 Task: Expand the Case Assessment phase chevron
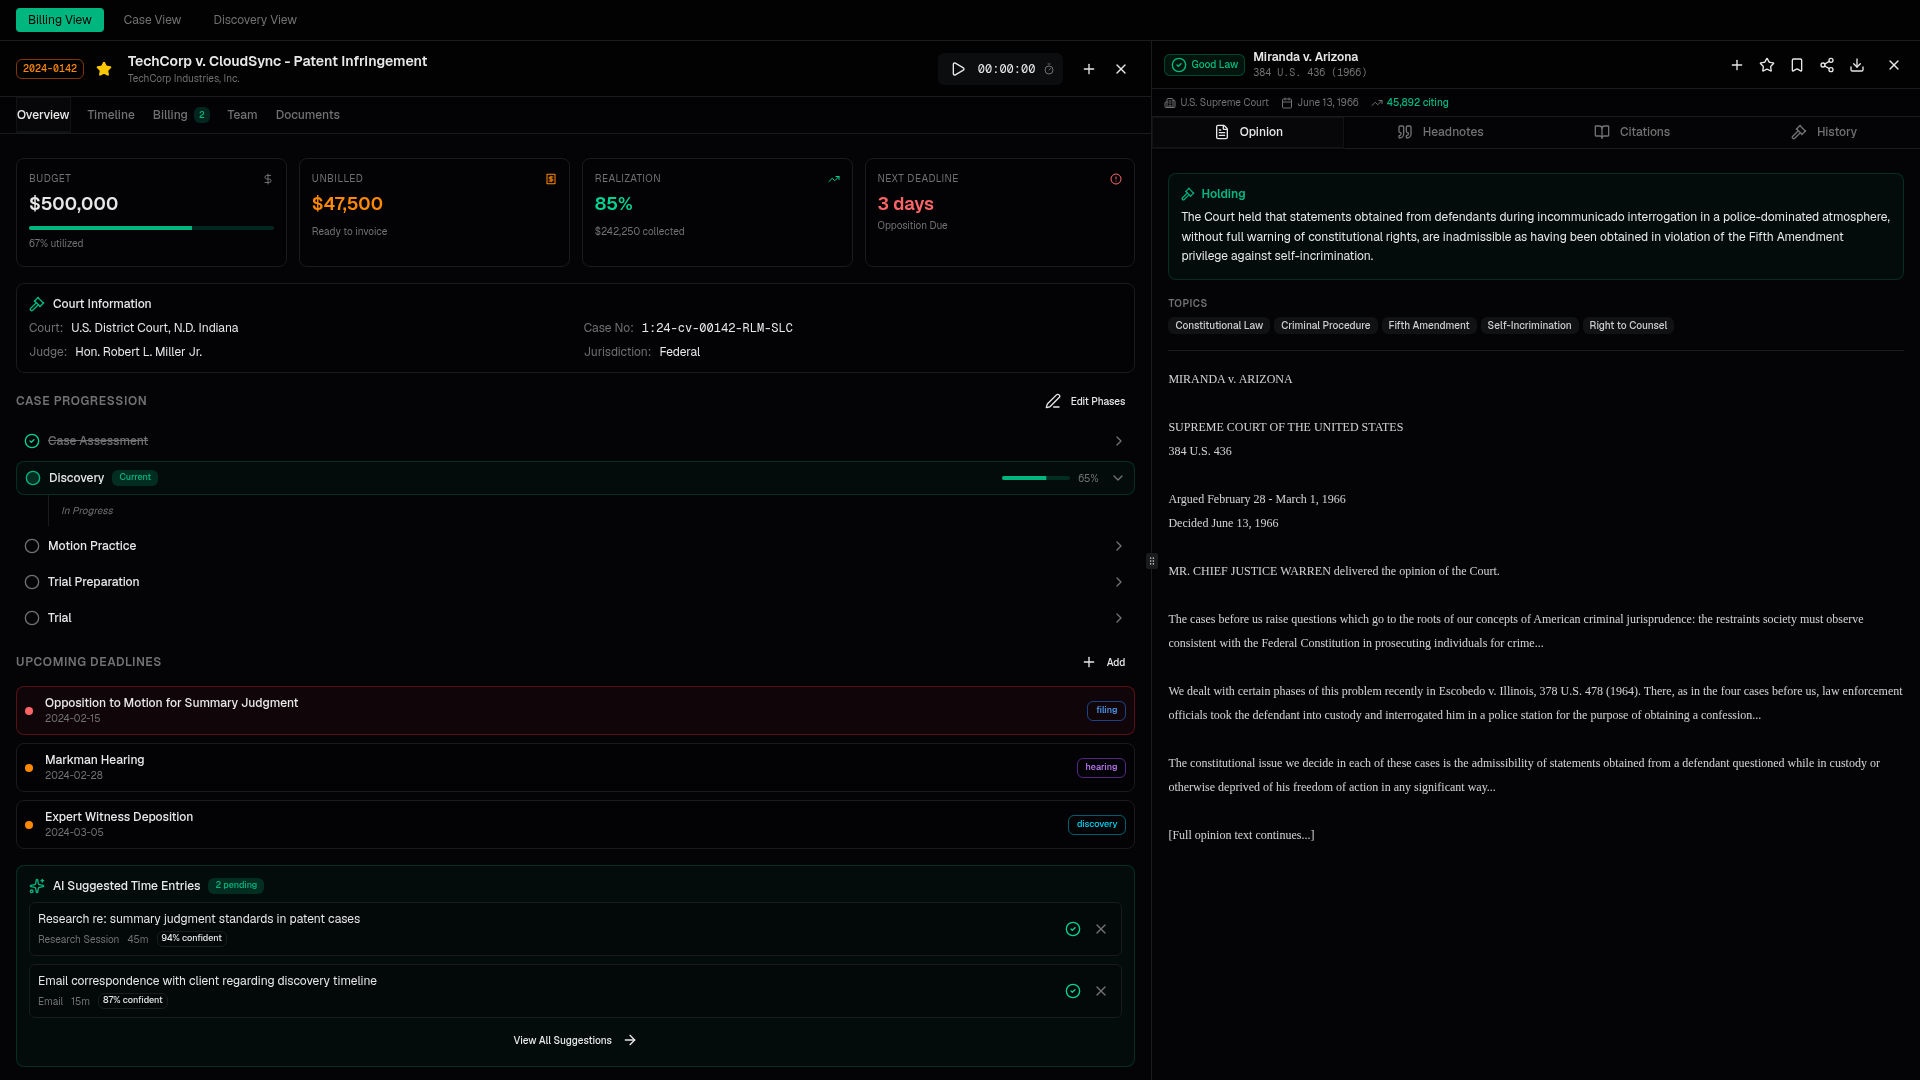(1118, 441)
